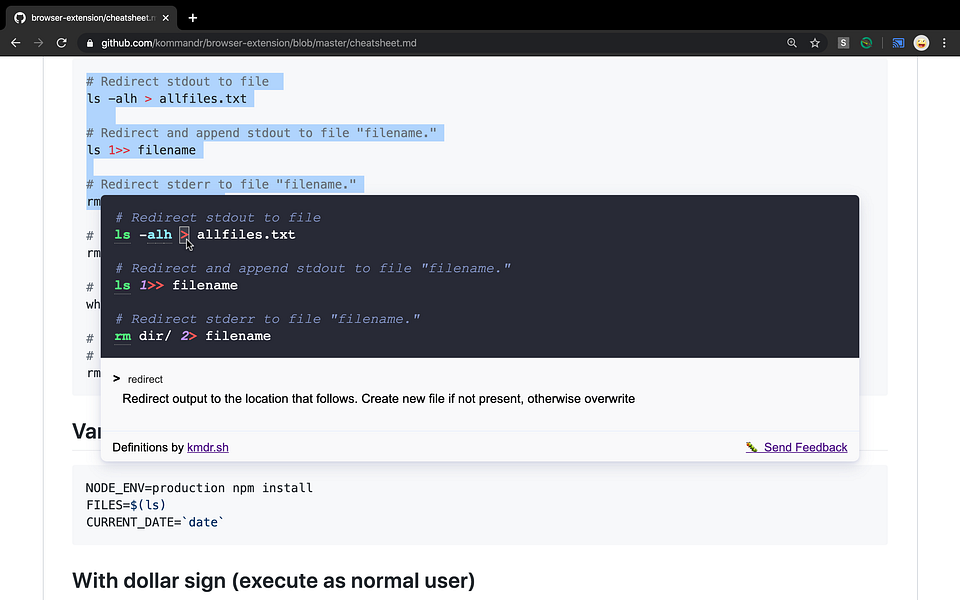Click popup comment '# Redirect stderr to file'
Image resolution: width=960 pixels, height=600 pixels.
click(268, 319)
